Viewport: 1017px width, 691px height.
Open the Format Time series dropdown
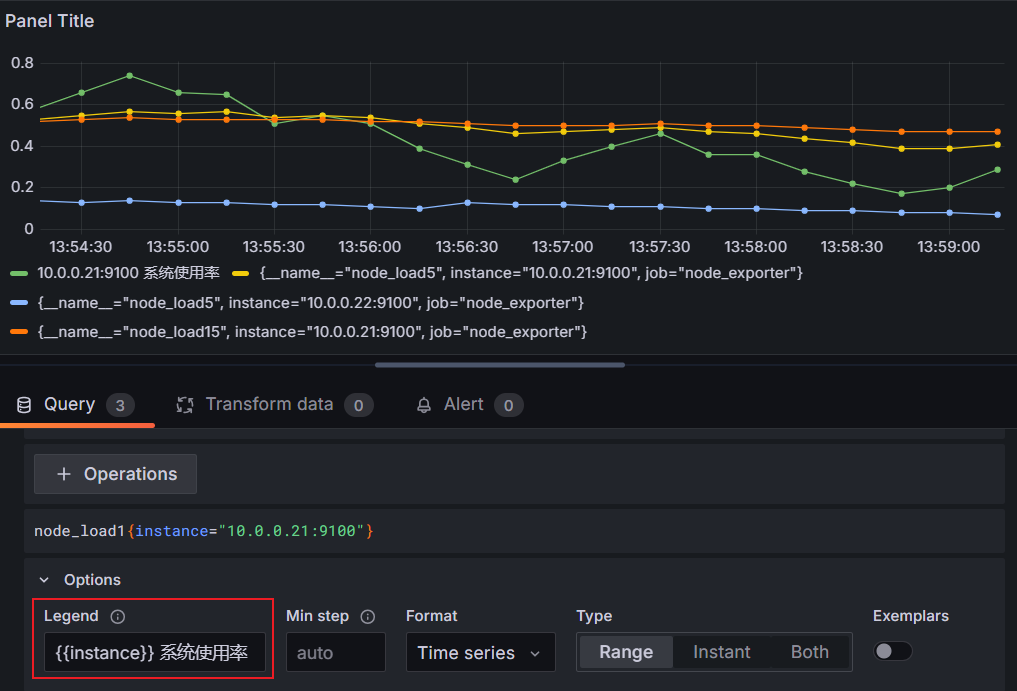(x=480, y=653)
